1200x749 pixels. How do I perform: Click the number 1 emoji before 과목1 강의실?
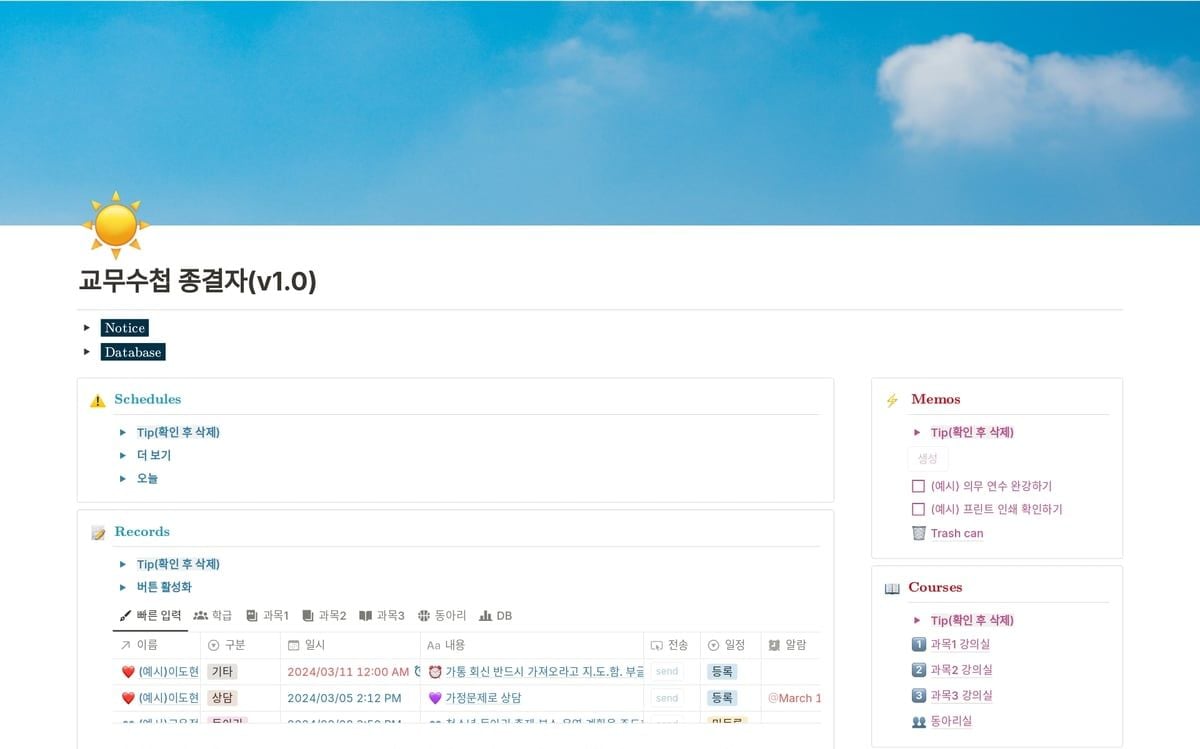coord(919,645)
